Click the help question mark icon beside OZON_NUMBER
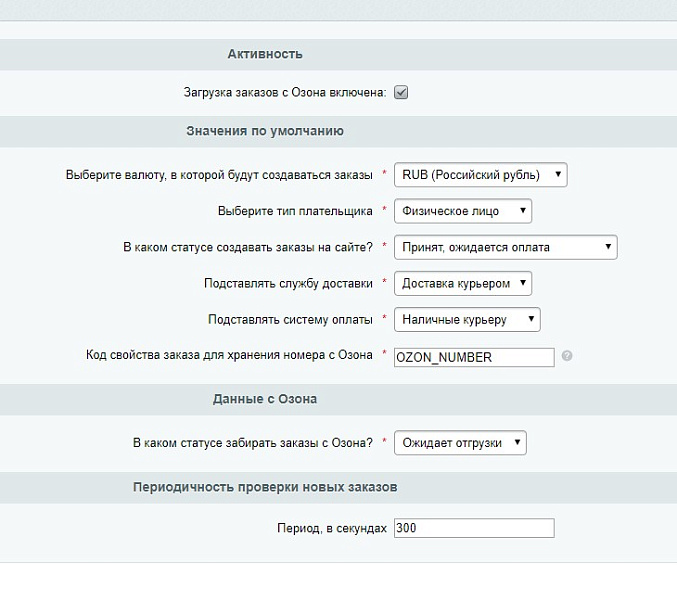This screenshot has height=600, width=677. (x=567, y=356)
